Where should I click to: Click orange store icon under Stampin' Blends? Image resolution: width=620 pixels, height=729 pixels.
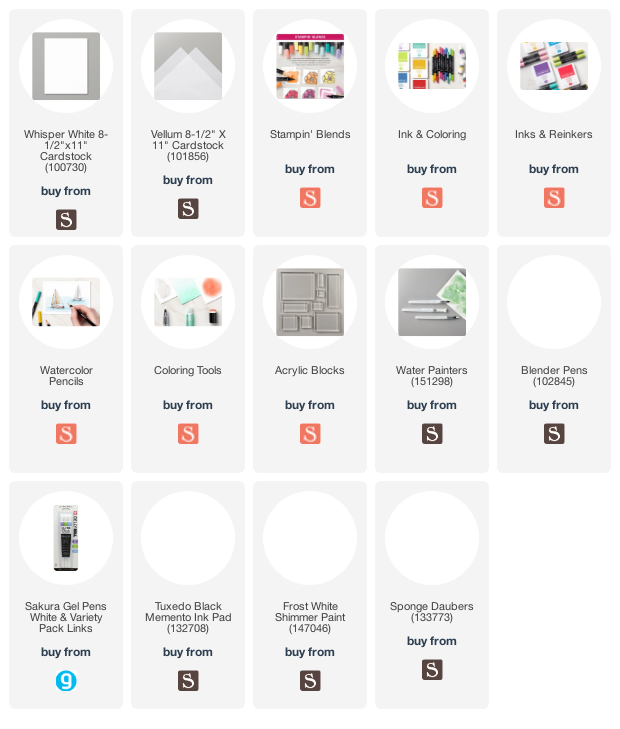[310, 198]
